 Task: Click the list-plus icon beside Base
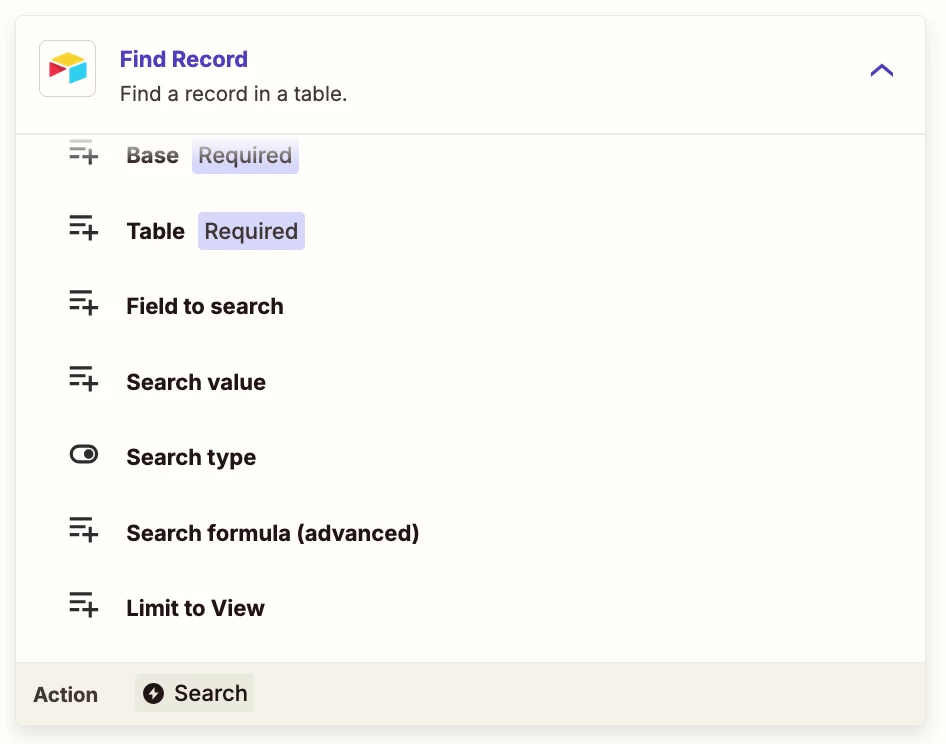[x=83, y=153]
